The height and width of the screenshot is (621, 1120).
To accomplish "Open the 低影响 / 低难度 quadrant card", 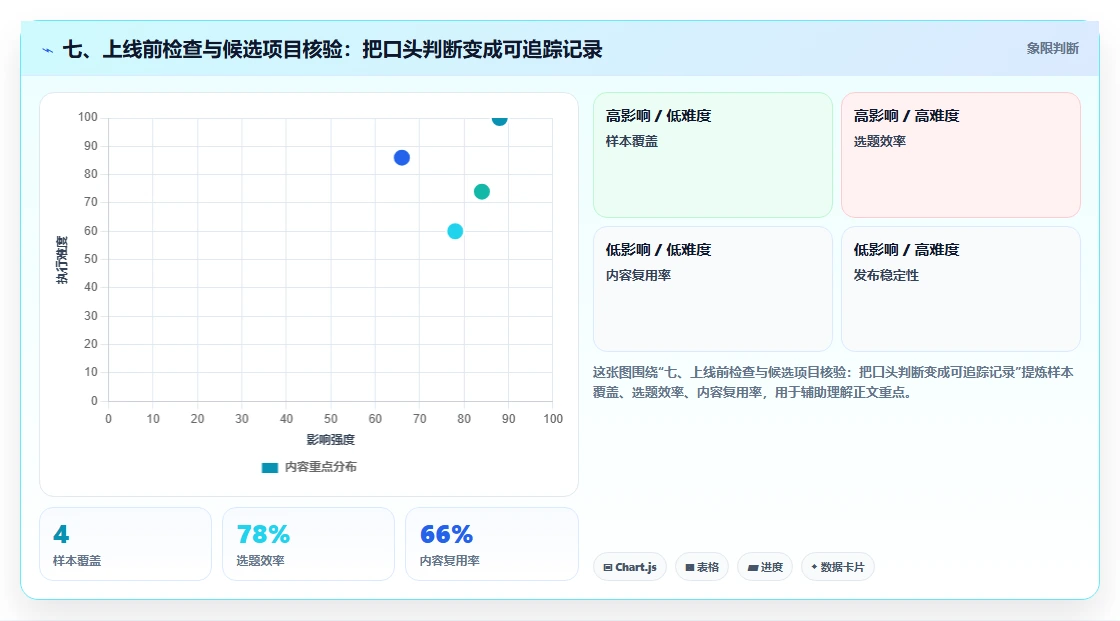I will (713, 289).
